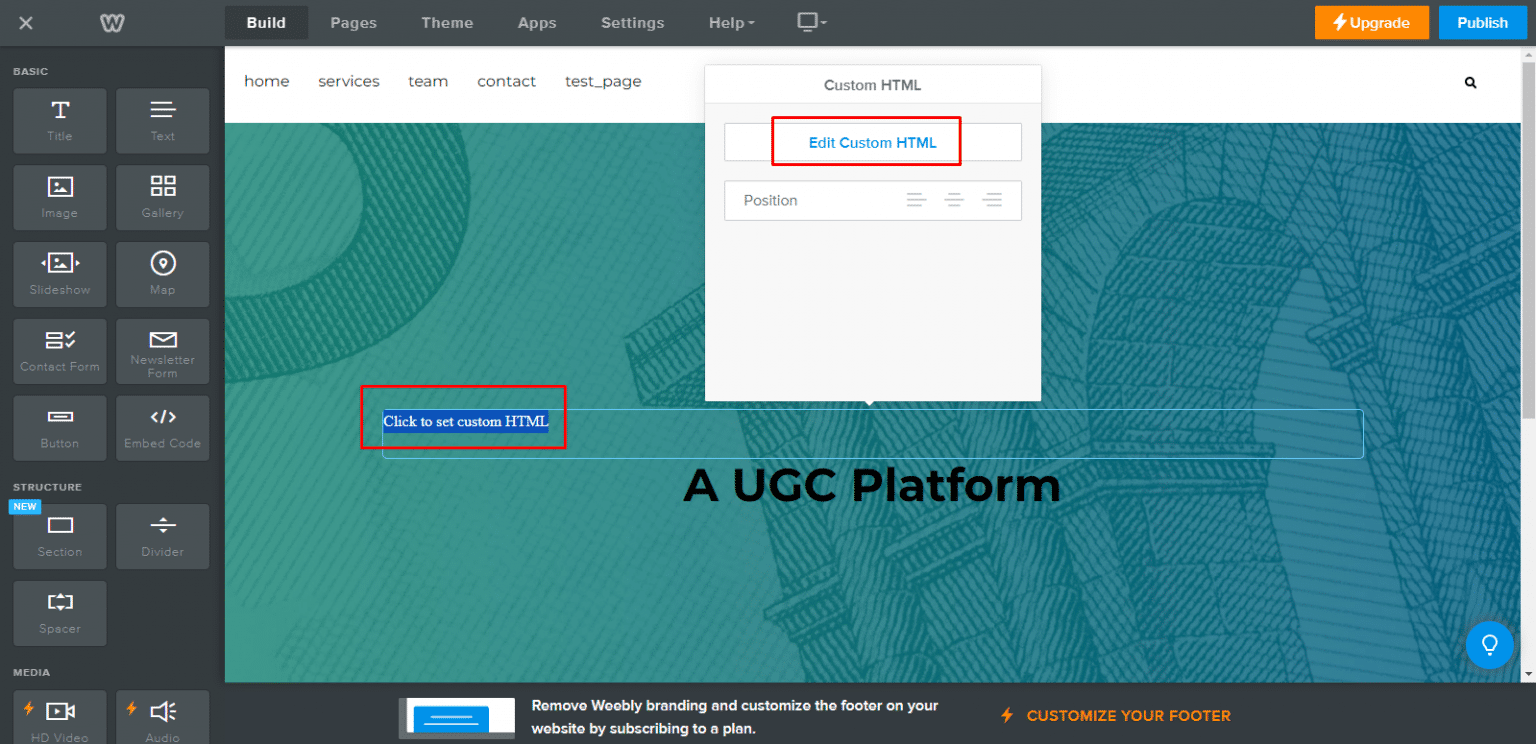The height and width of the screenshot is (744, 1536).
Task: Set left alignment in the Position options
Action: tap(916, 200)
